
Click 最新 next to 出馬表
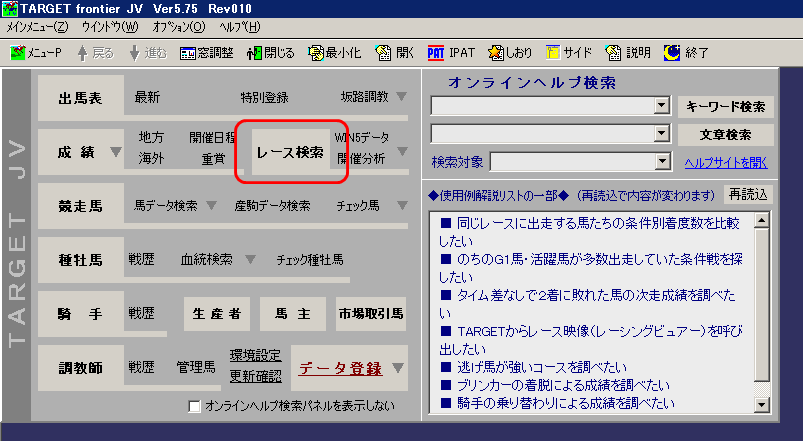tap(147, 97)
